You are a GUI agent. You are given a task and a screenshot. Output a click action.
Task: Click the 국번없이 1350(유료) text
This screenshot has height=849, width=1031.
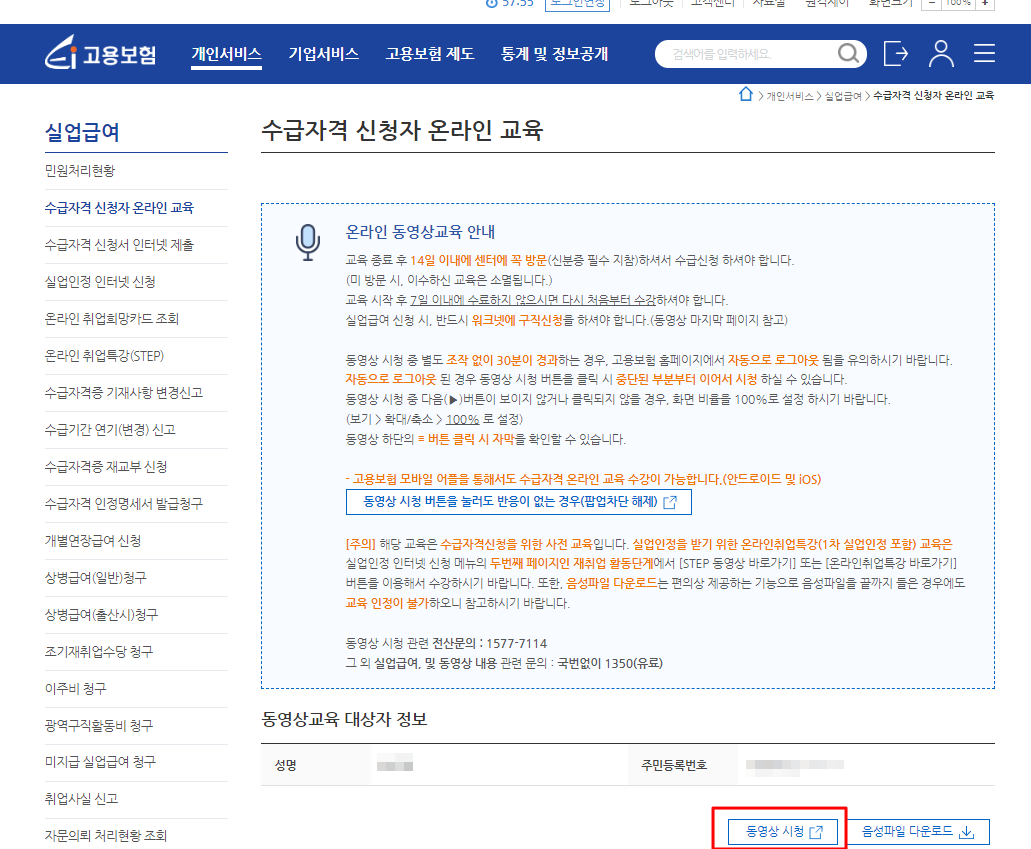point(610,663)
